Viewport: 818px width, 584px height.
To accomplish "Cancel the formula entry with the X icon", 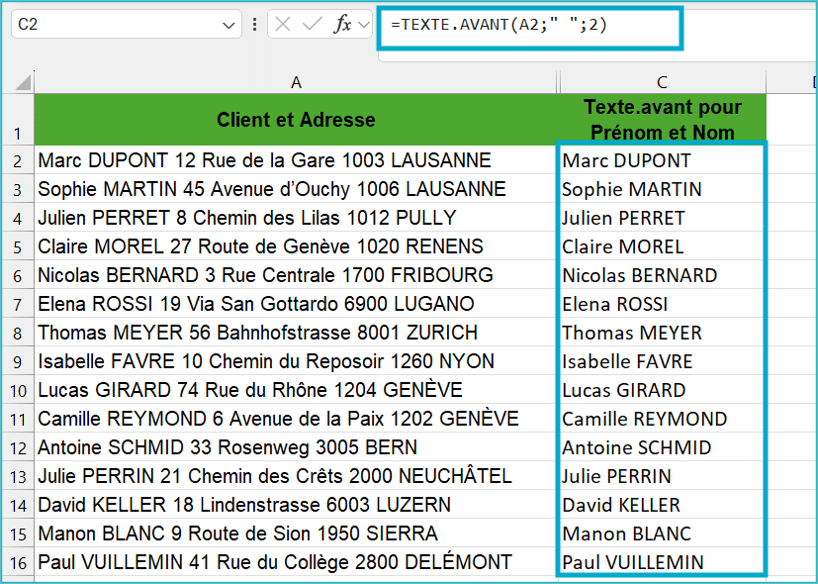I will pyautogui.click(x=282, y=25).
